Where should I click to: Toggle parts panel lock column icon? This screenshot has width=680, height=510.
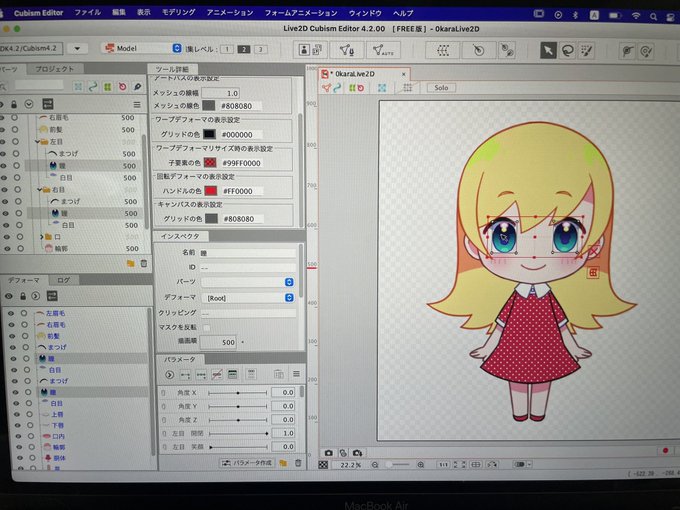[14, 105]
